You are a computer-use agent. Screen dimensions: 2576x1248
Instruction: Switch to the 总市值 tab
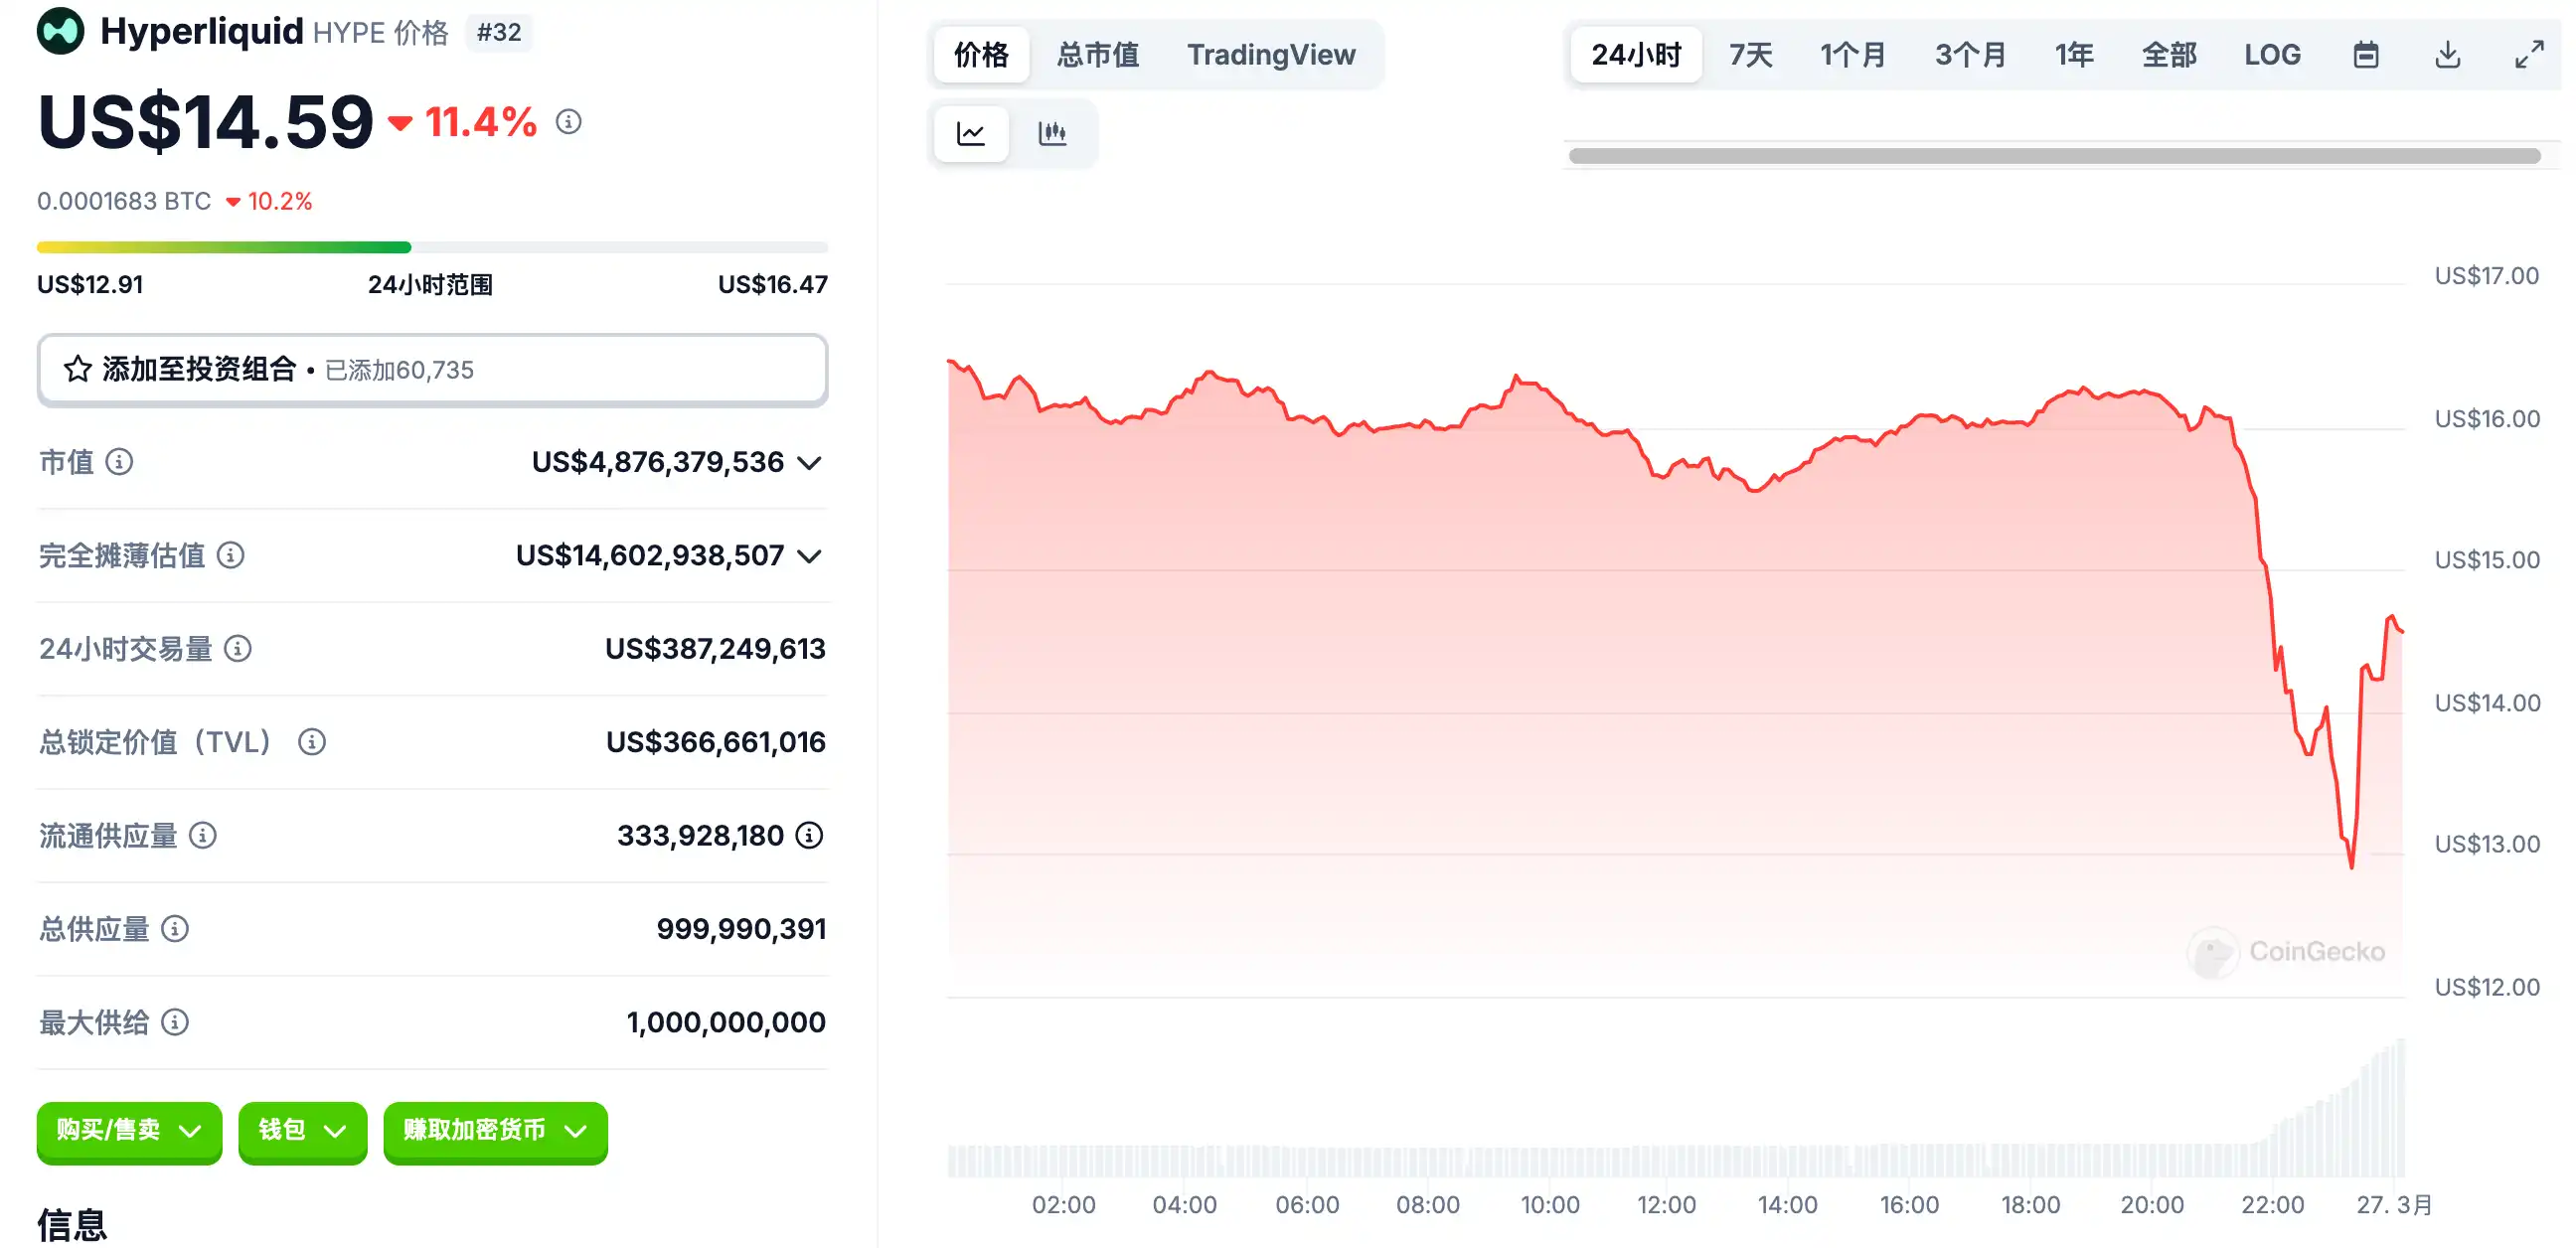[1097, 54]
